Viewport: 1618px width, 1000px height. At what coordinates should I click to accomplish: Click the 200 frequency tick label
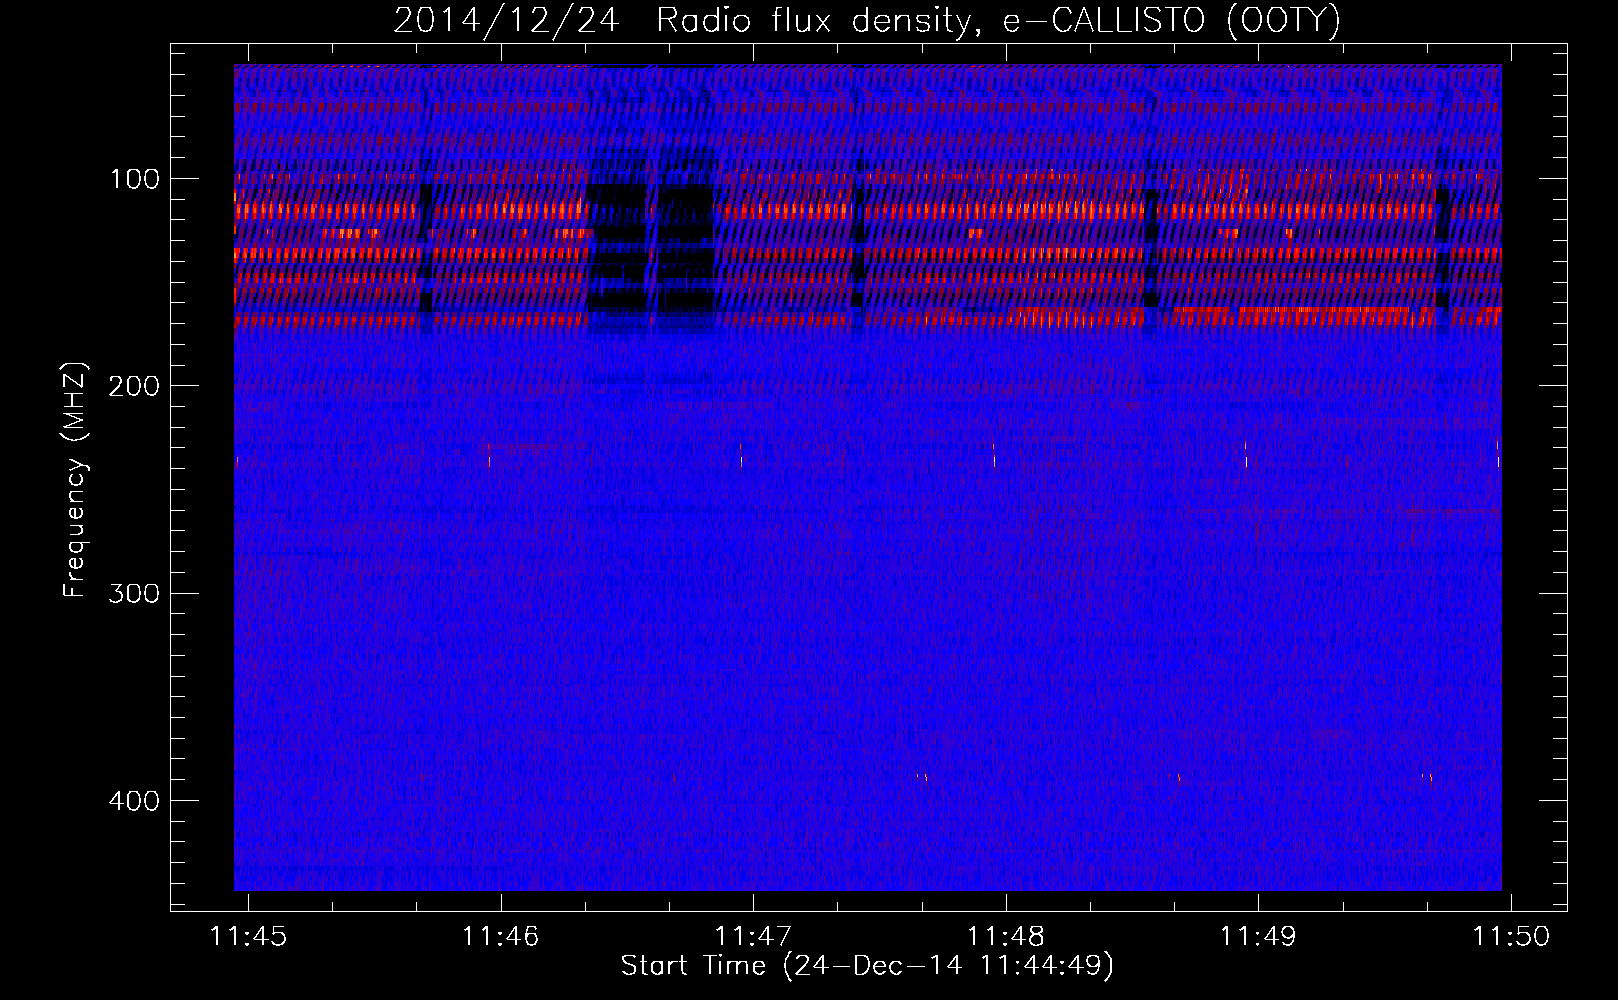pos(133,386)
